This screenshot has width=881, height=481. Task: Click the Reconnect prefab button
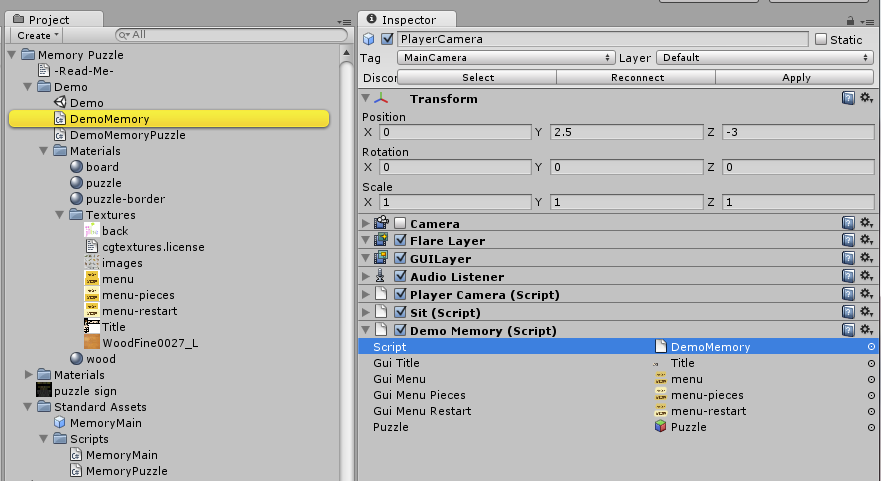coord(637,77)
